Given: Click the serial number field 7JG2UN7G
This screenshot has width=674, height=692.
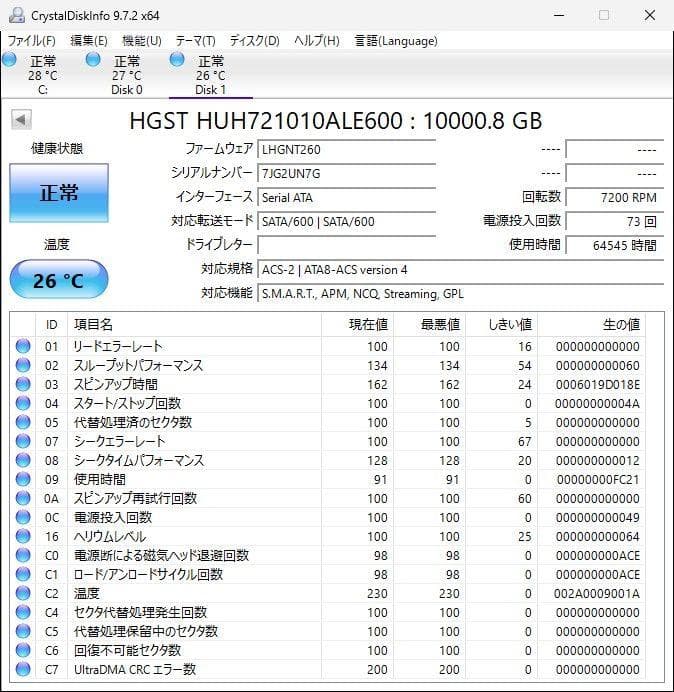Looking at the screenshot, I should tap(347, 173).
